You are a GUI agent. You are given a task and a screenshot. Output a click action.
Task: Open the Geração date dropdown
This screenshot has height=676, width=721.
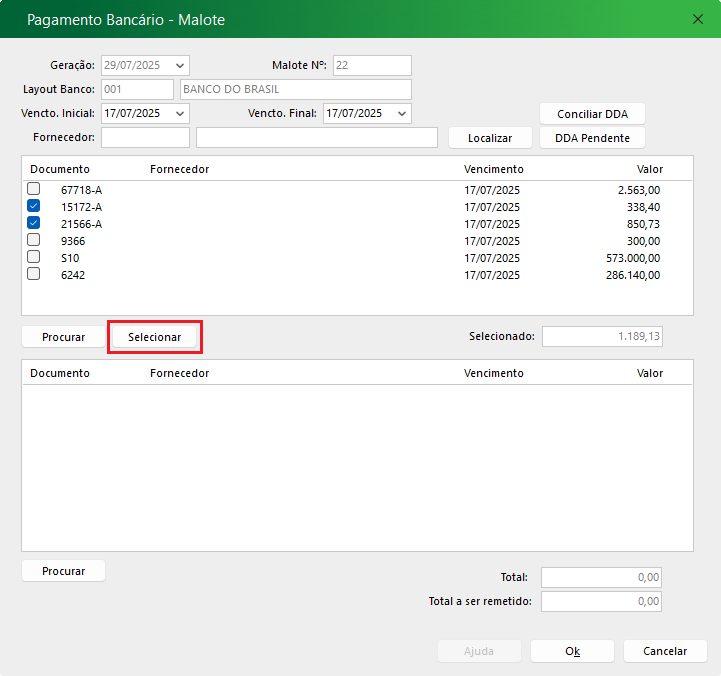(180, 65)
